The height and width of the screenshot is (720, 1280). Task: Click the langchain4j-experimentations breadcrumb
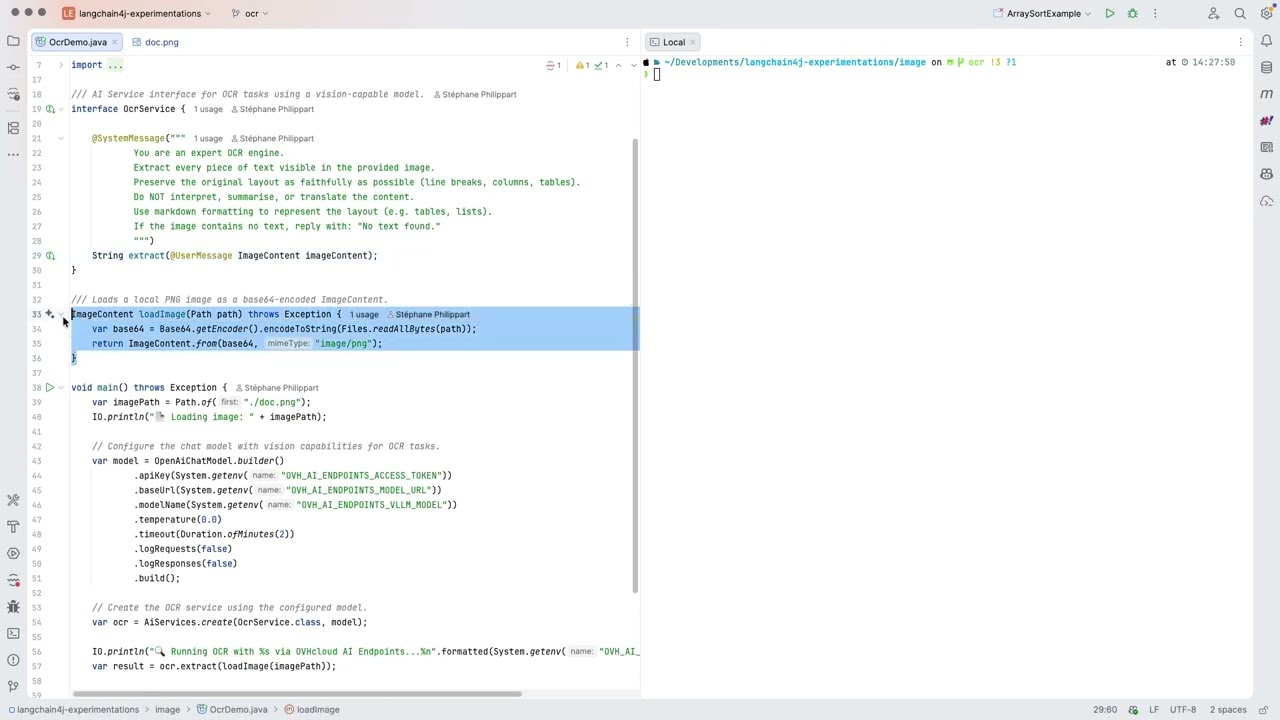pos(73,709)
